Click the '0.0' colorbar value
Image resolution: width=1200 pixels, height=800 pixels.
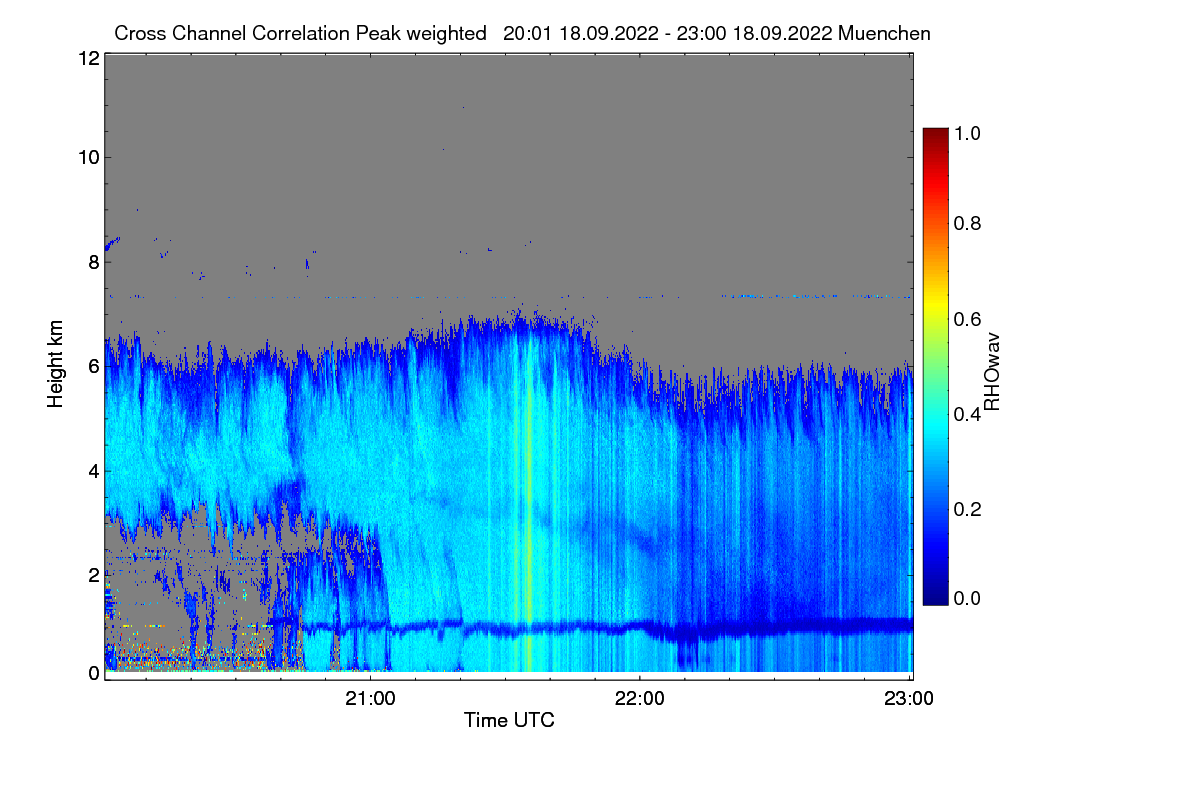(966, 598)
